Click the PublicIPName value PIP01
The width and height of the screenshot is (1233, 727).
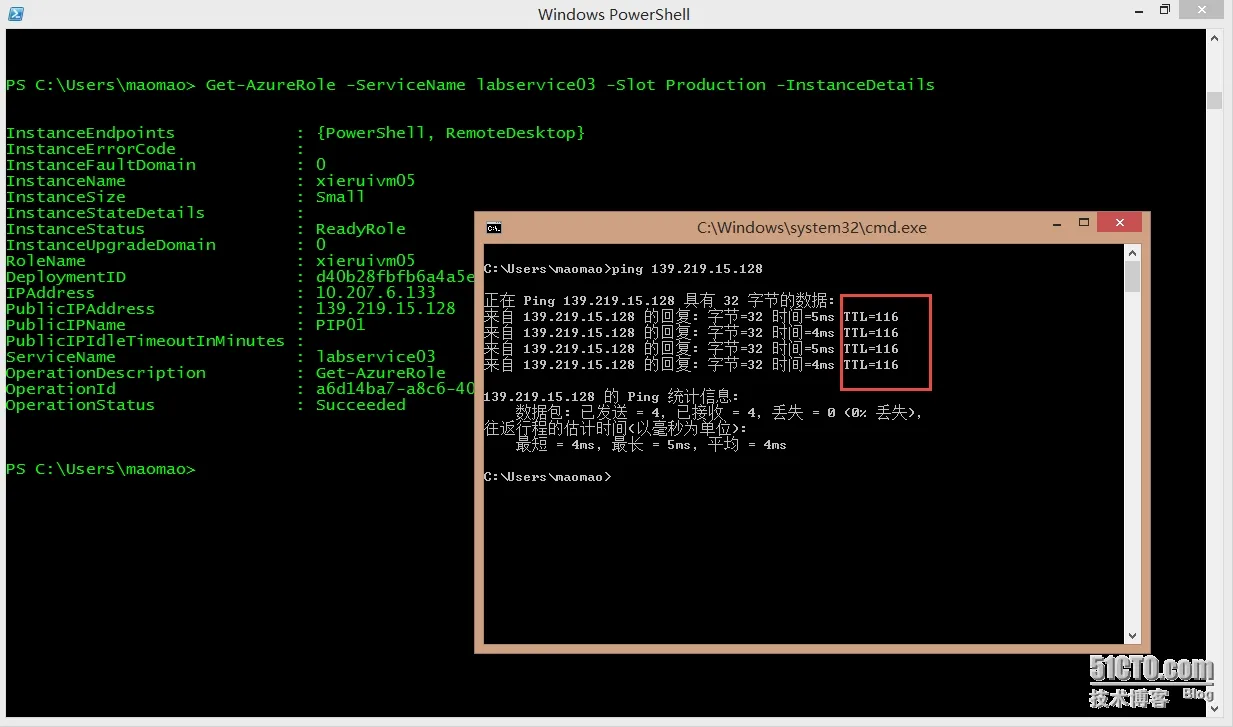(x=340, y=325)
